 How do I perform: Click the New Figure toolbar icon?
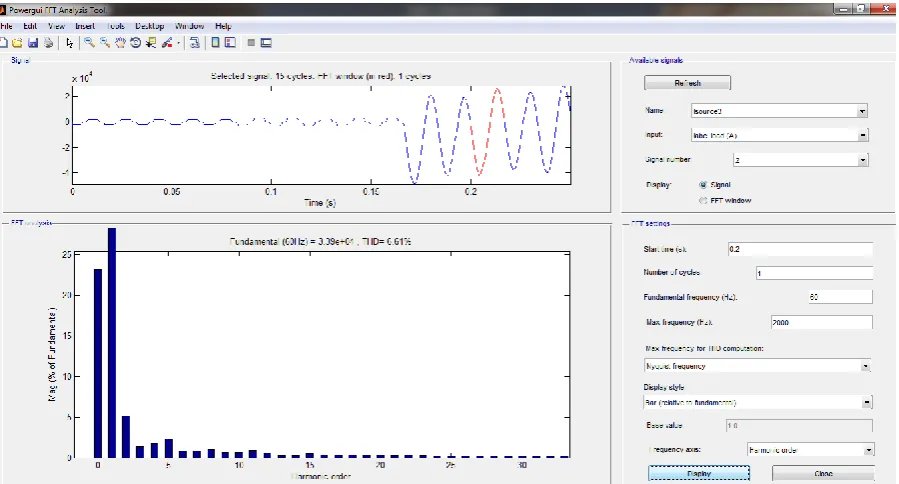[x=3, y=43]
